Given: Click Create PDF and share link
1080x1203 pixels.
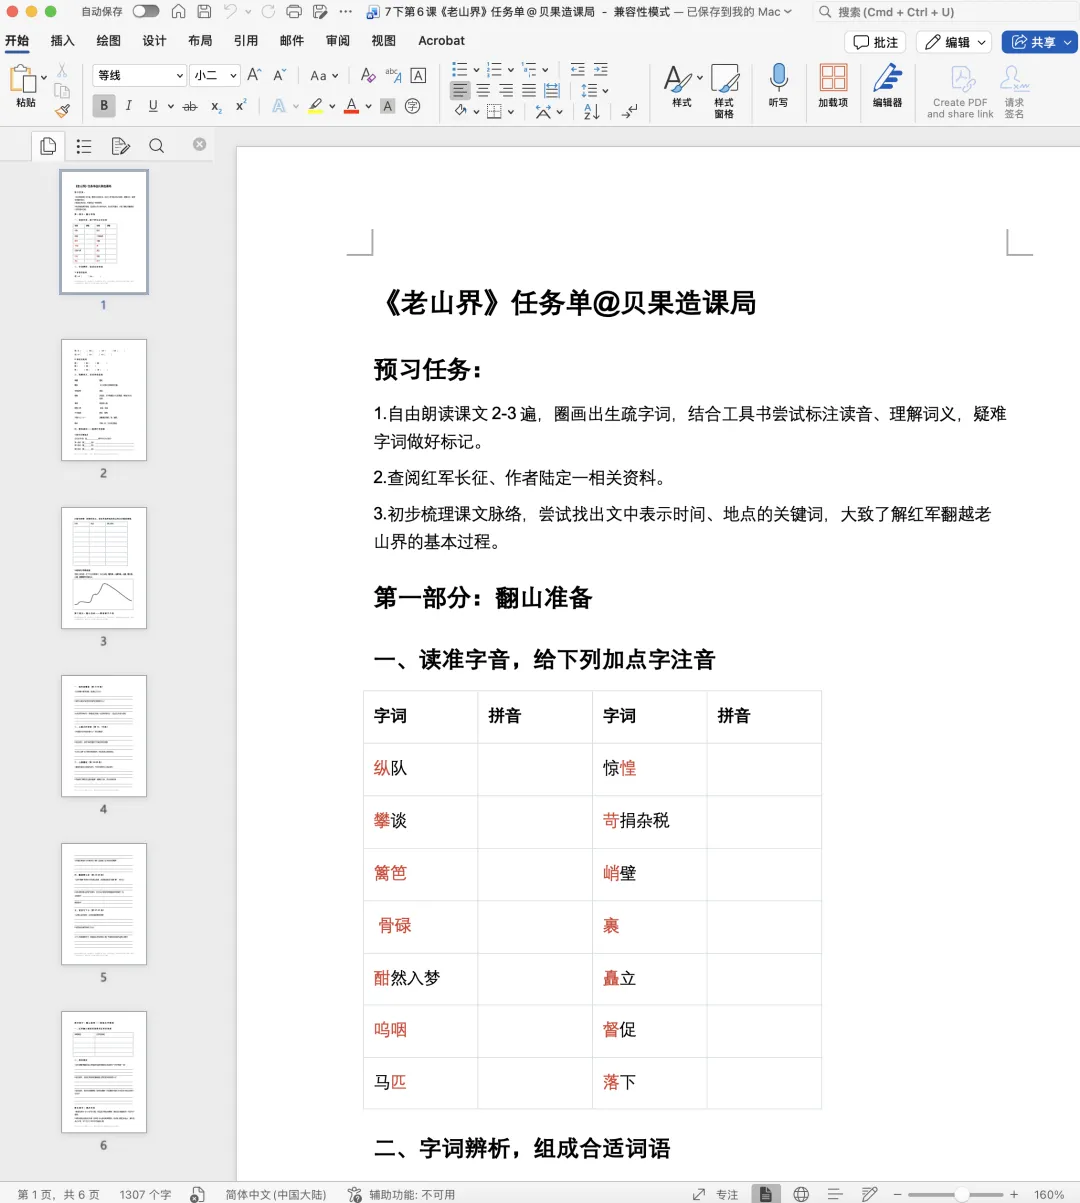Looking at the screenshot, I should click(x=960, y=91).
